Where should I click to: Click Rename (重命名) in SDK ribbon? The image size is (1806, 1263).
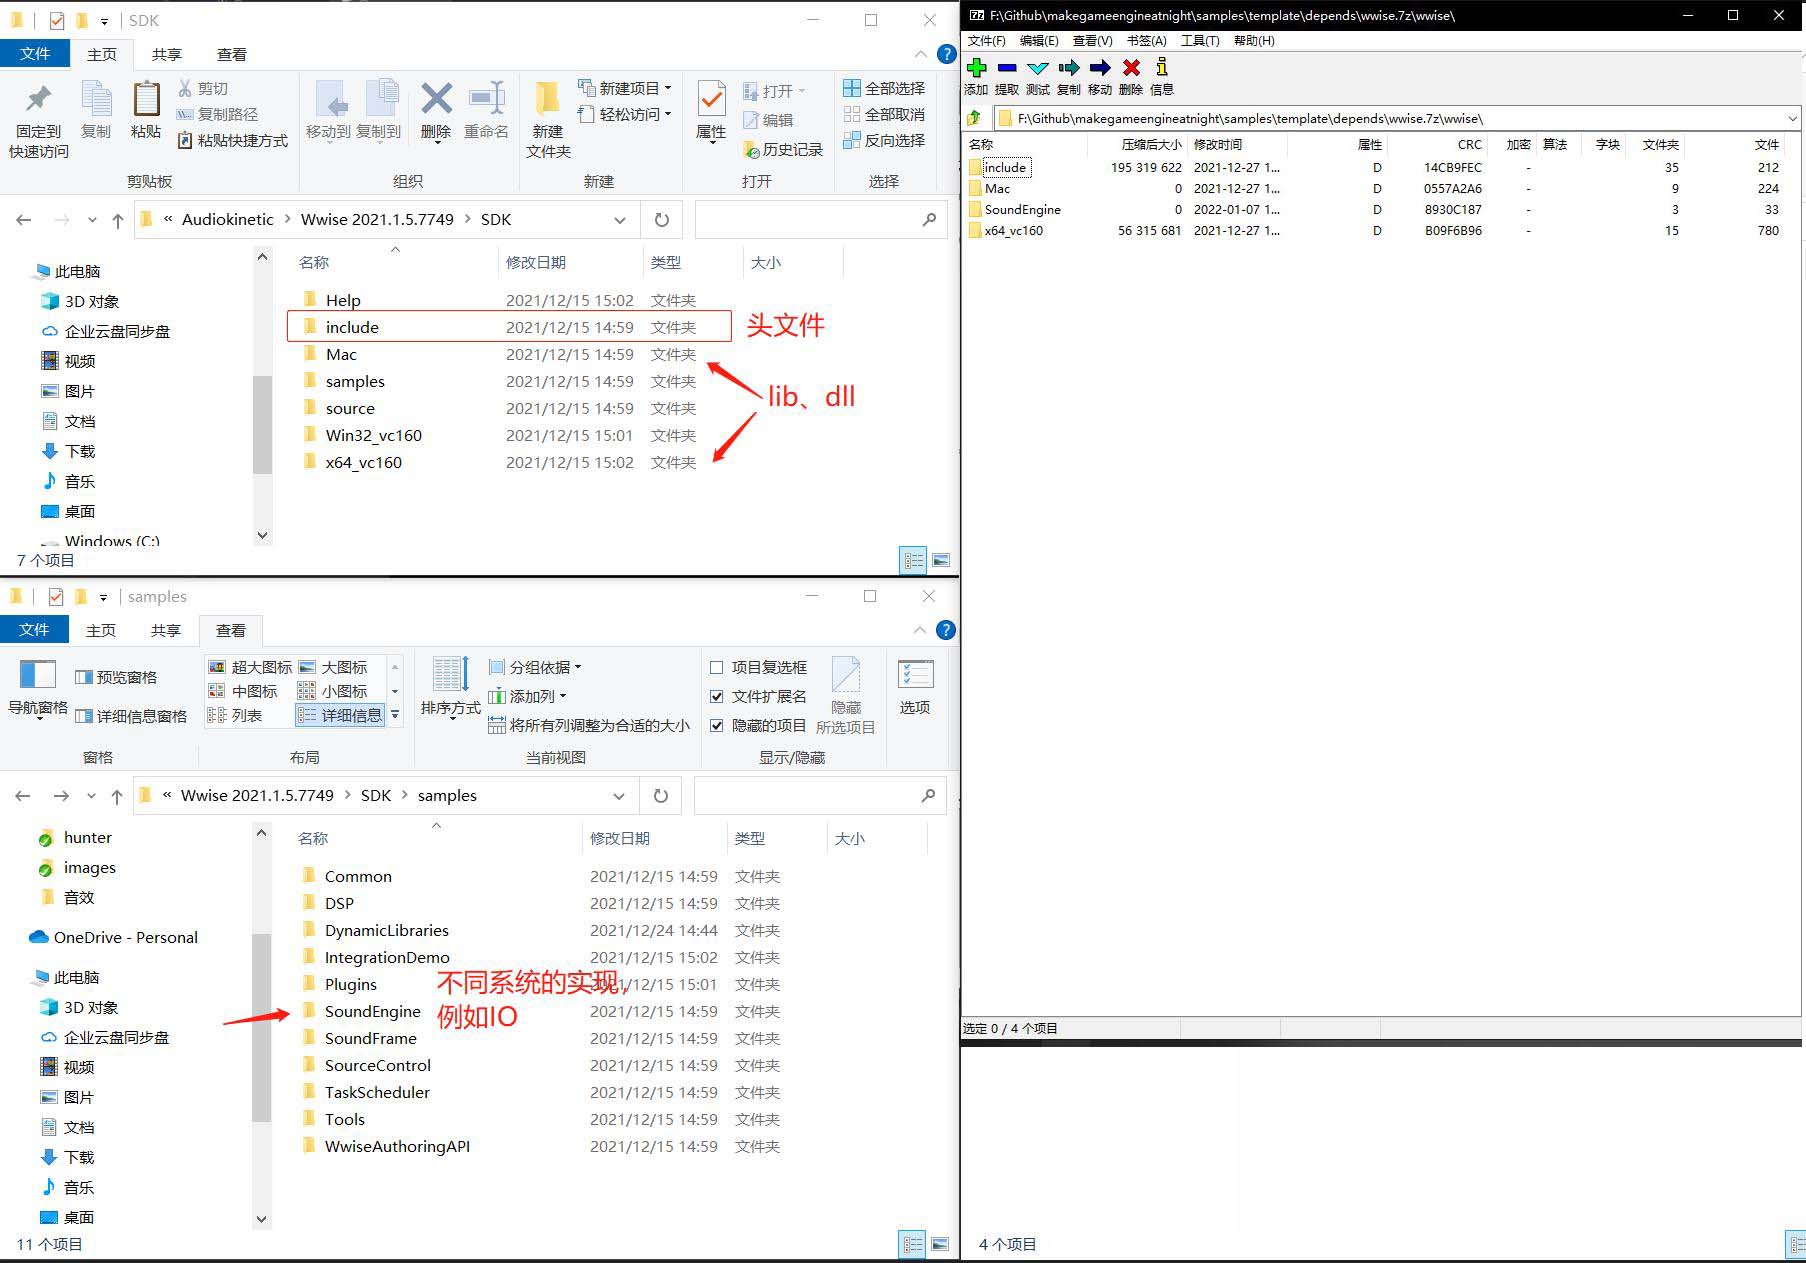[x=486, y=111]
